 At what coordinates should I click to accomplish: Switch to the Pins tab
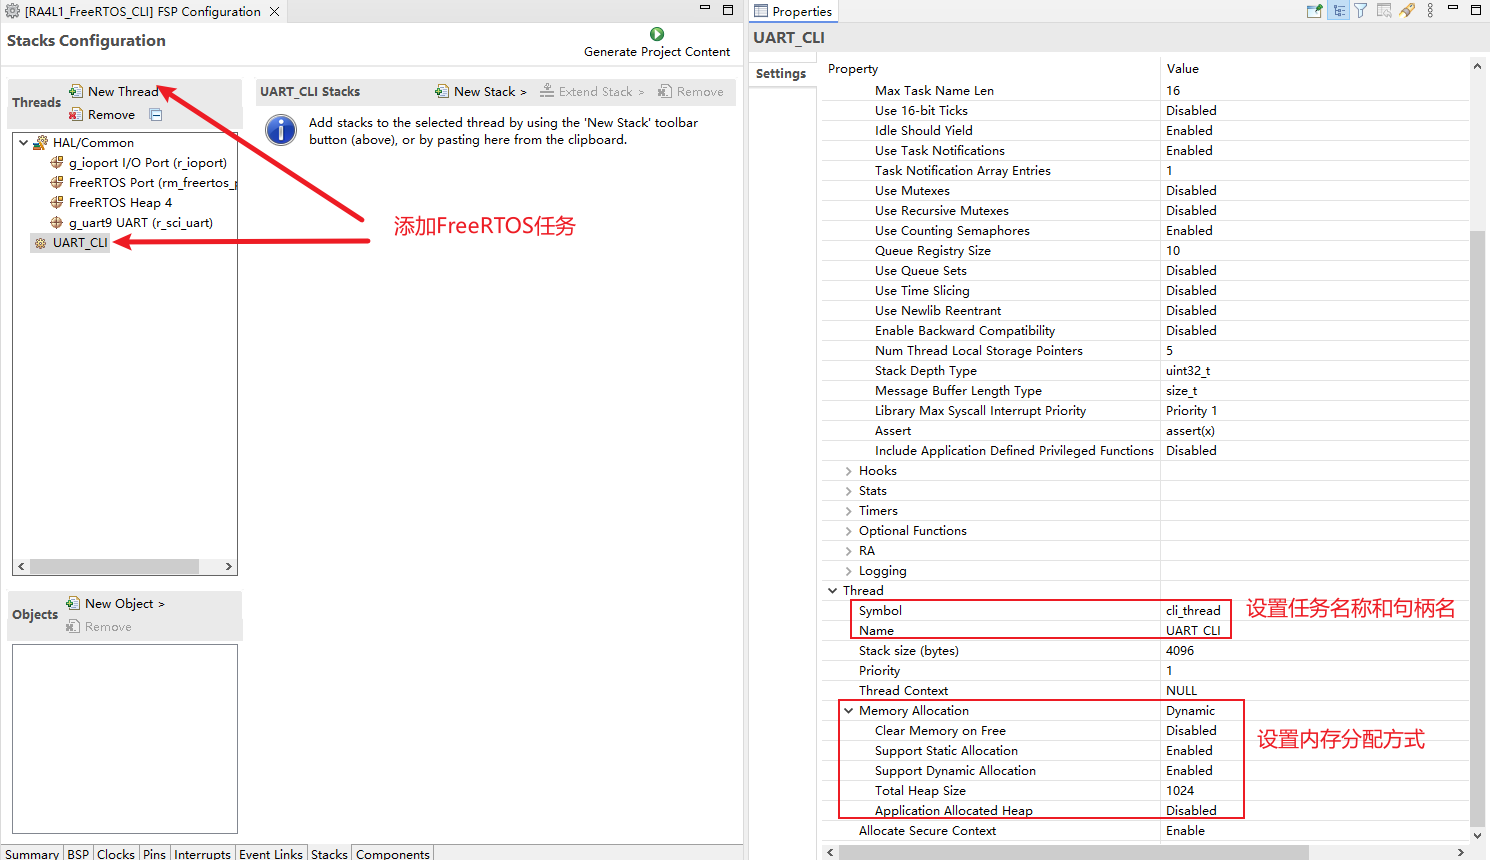[x=154, y=853]
